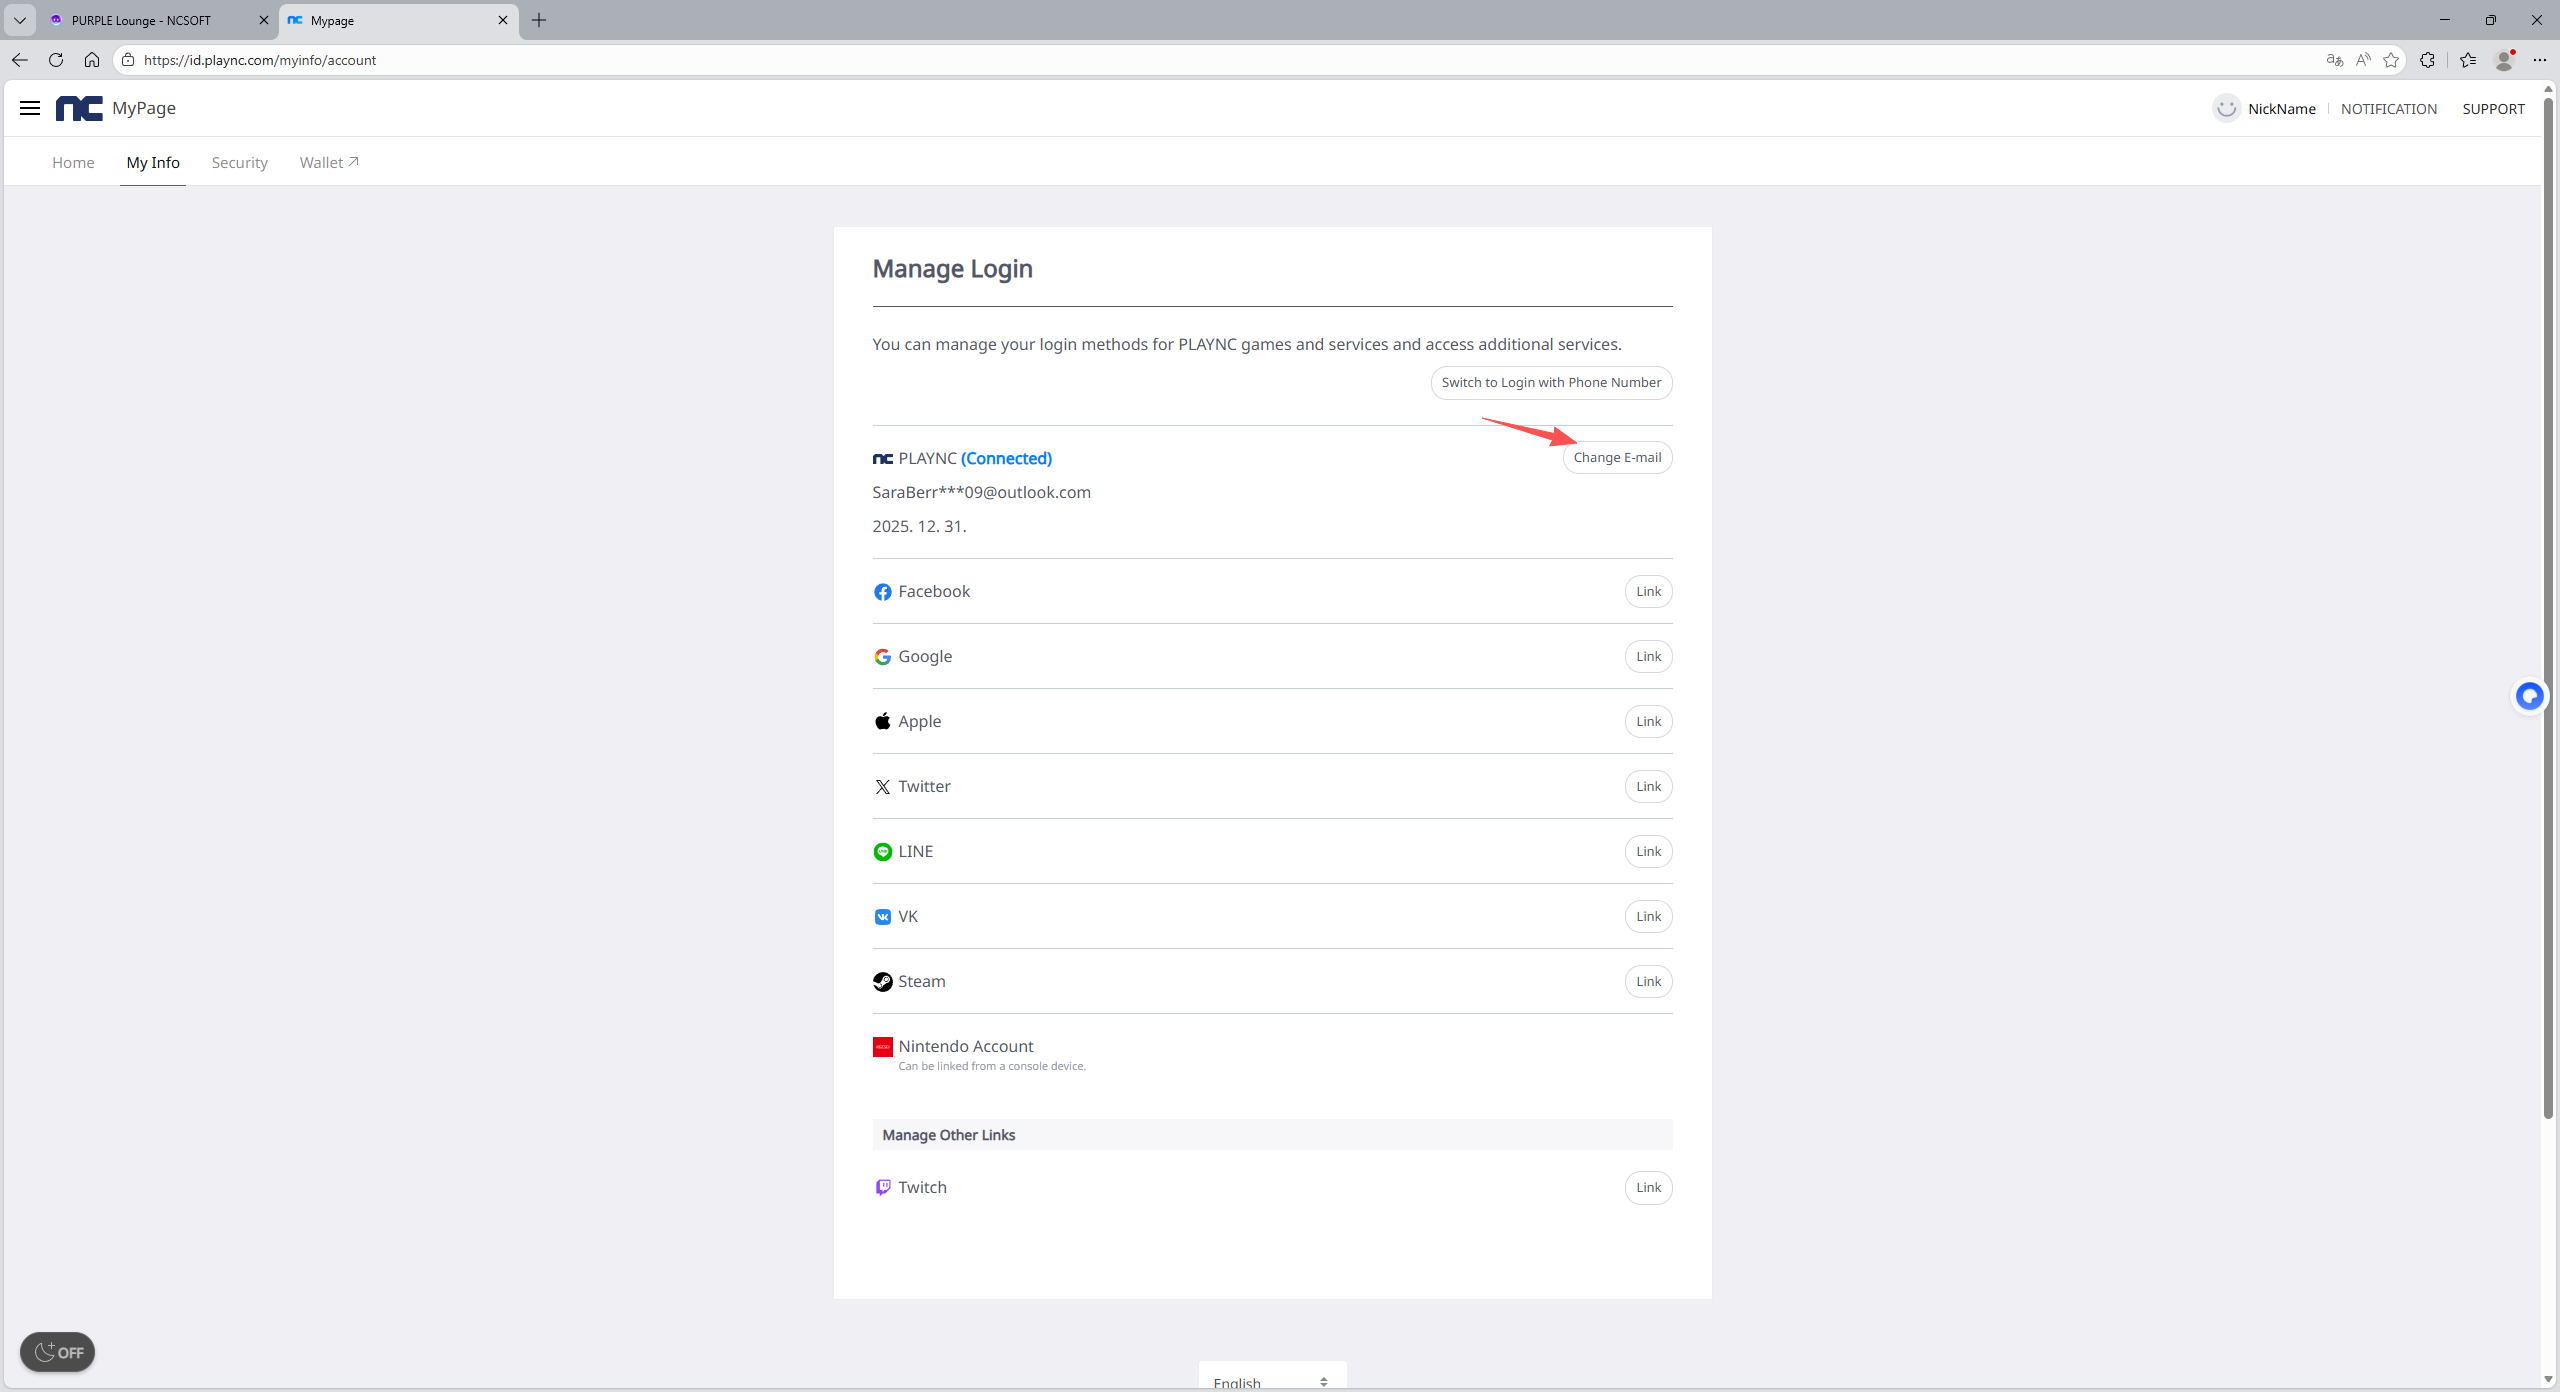Refresh the page
Screen dimensions: 2560x1392
coord(56,60)
